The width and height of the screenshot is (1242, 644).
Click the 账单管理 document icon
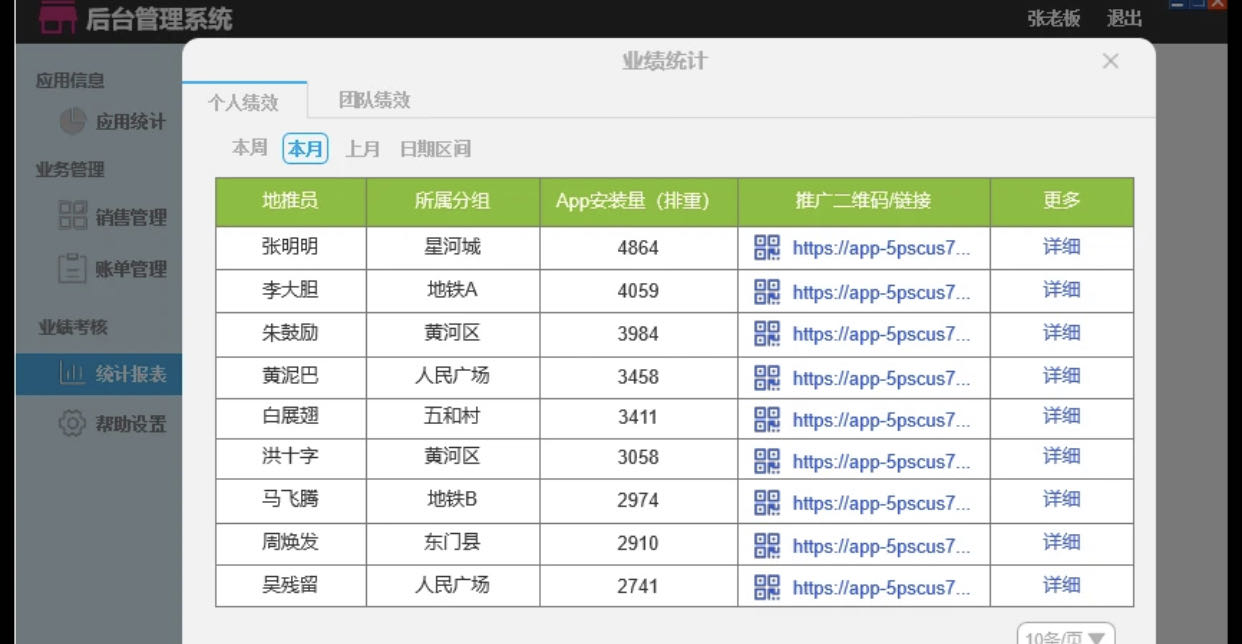[x=72, y=268]
